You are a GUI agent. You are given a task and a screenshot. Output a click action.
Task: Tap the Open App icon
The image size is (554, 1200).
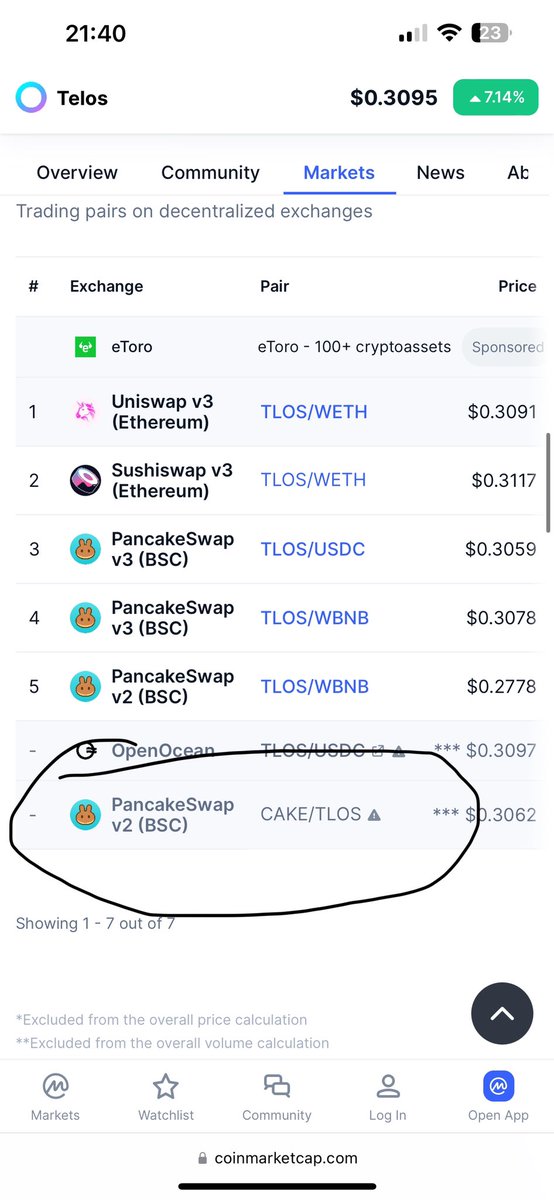tap(498, 1087)
